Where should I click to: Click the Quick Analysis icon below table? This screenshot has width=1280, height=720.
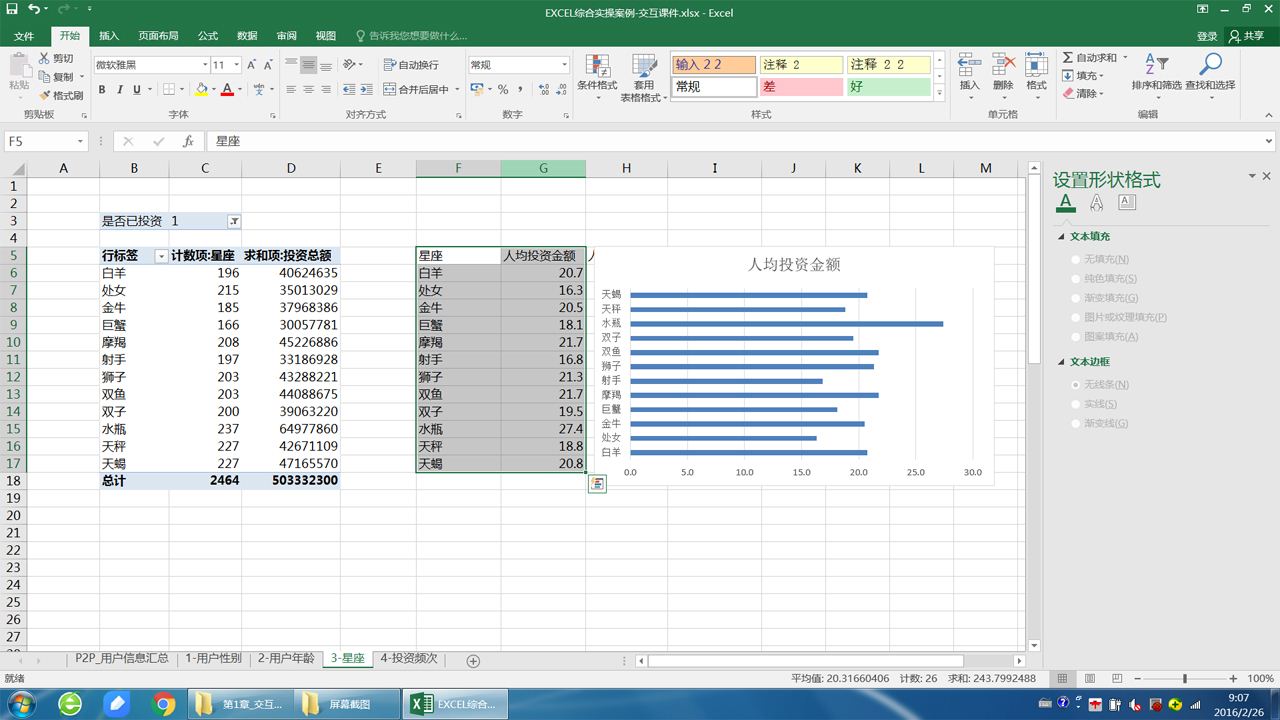click(x=596, y=484)
